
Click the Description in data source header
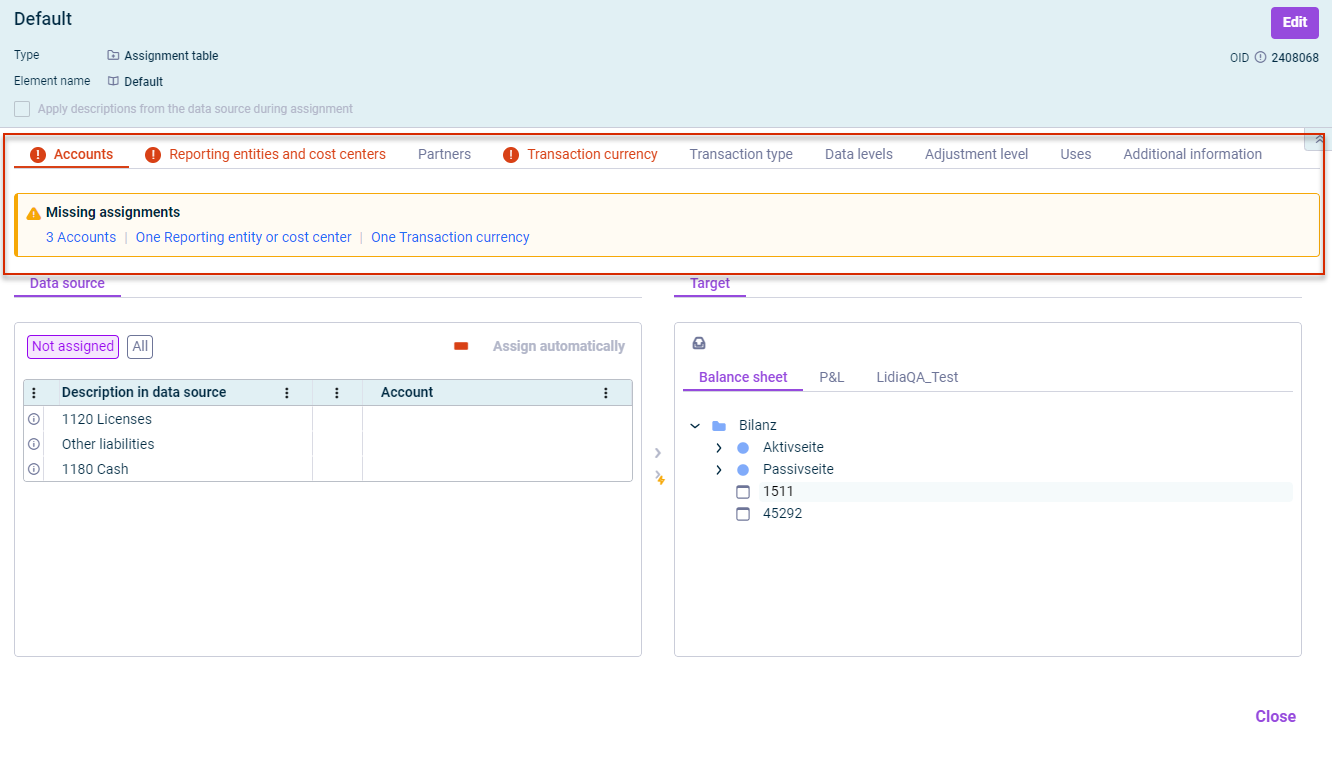[144, 392]
